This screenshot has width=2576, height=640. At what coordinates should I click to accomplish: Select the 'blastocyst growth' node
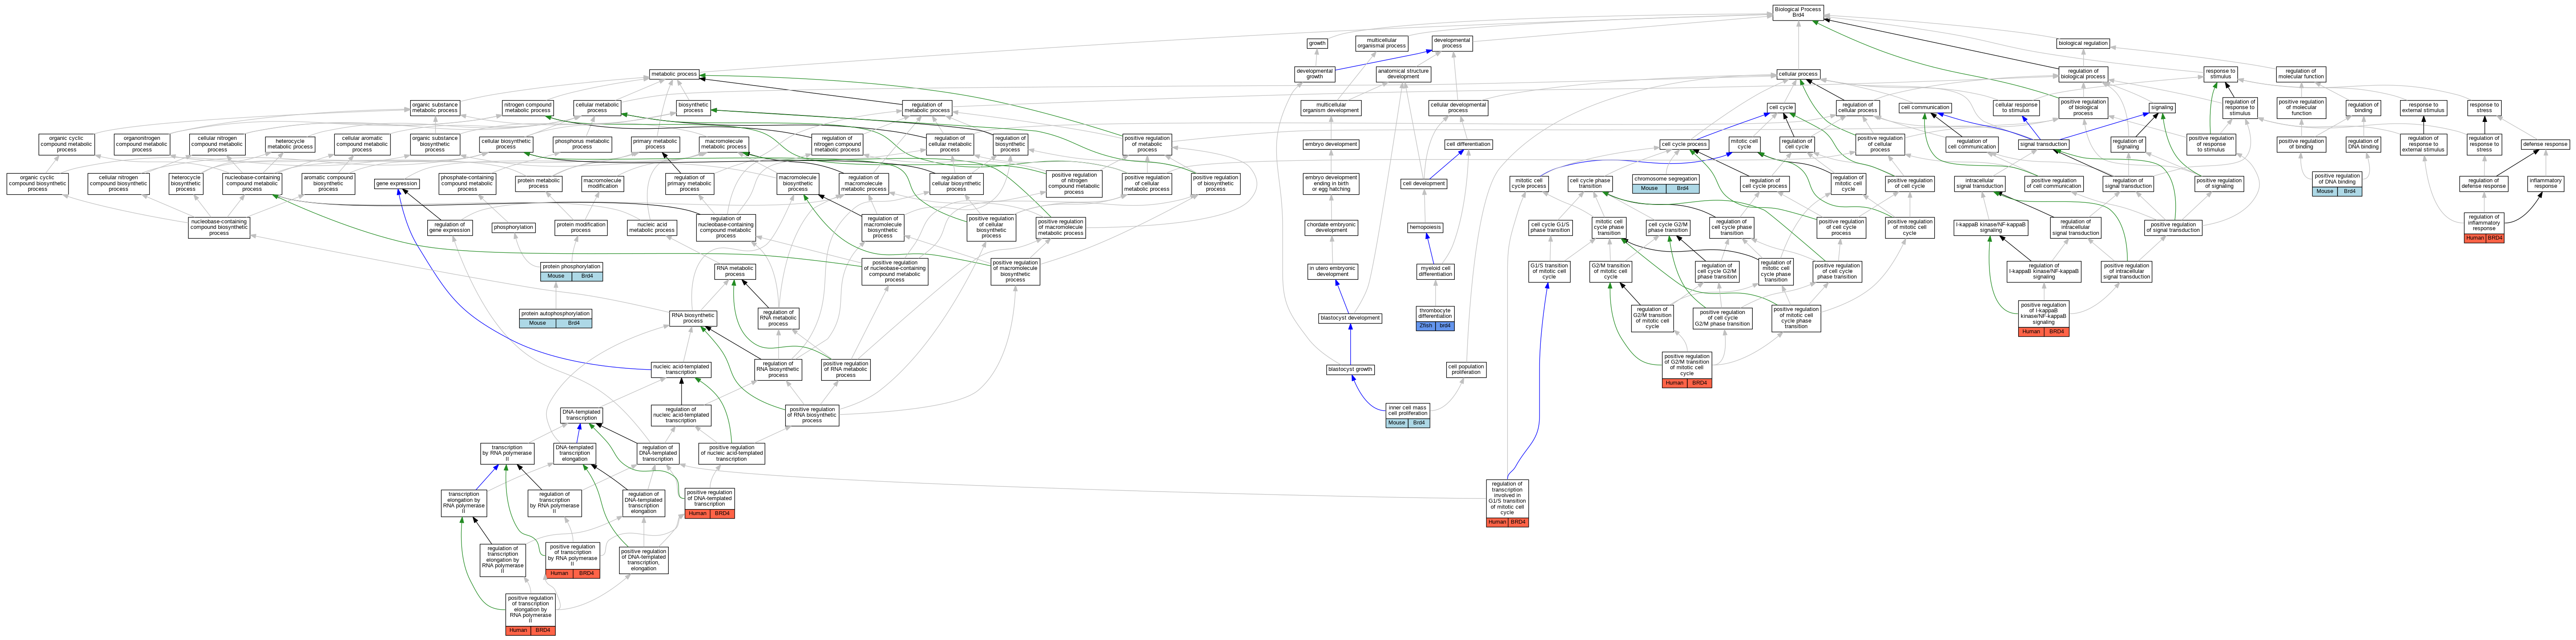[1350, 370]
